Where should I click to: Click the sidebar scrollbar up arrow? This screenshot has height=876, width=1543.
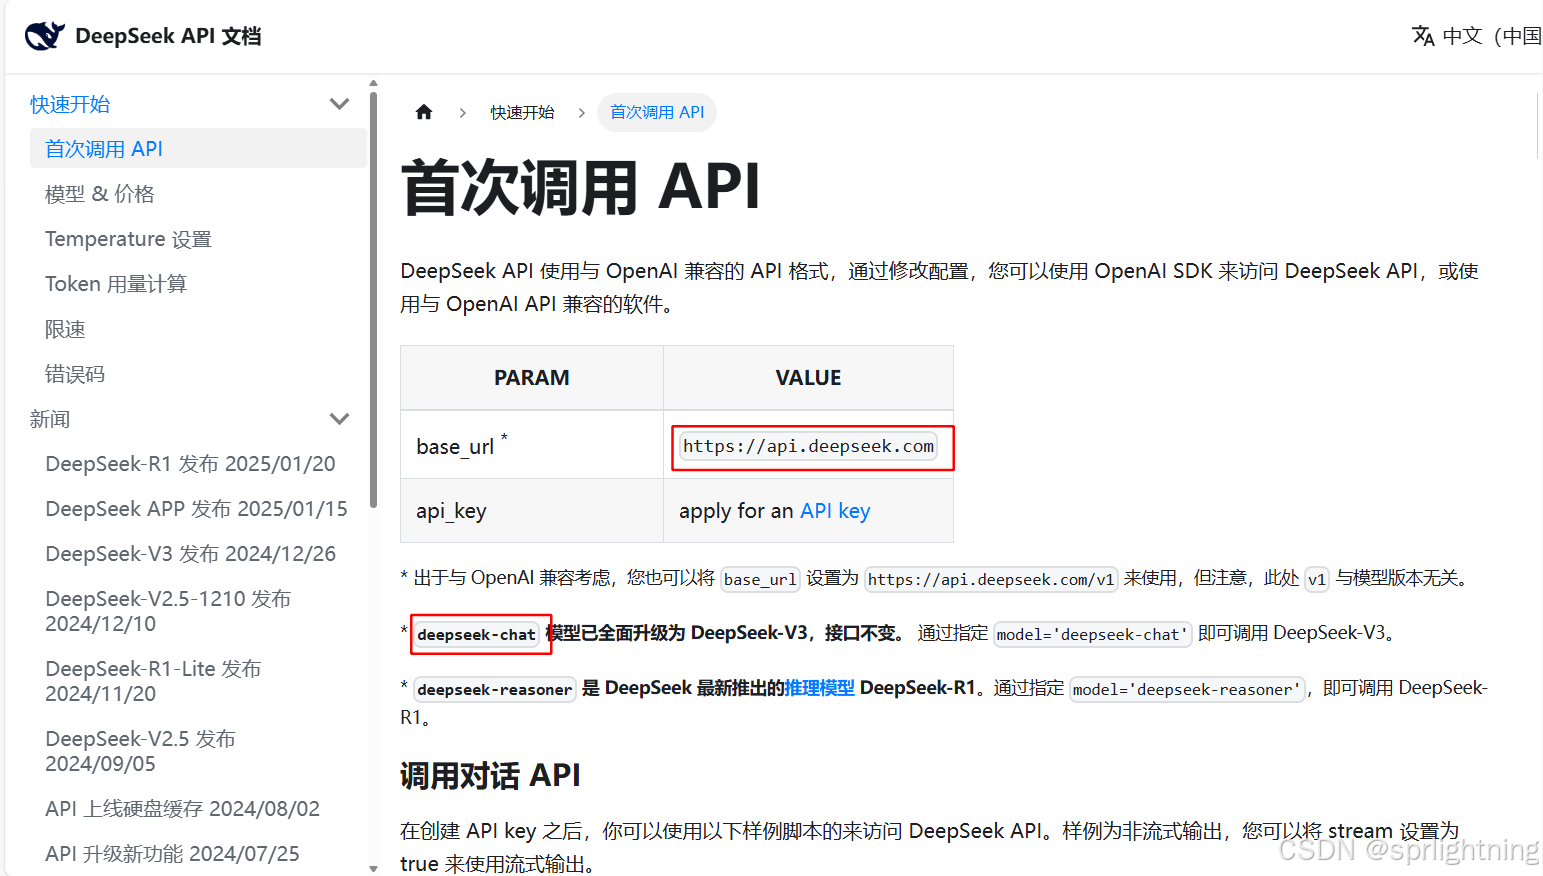(373, 84)
